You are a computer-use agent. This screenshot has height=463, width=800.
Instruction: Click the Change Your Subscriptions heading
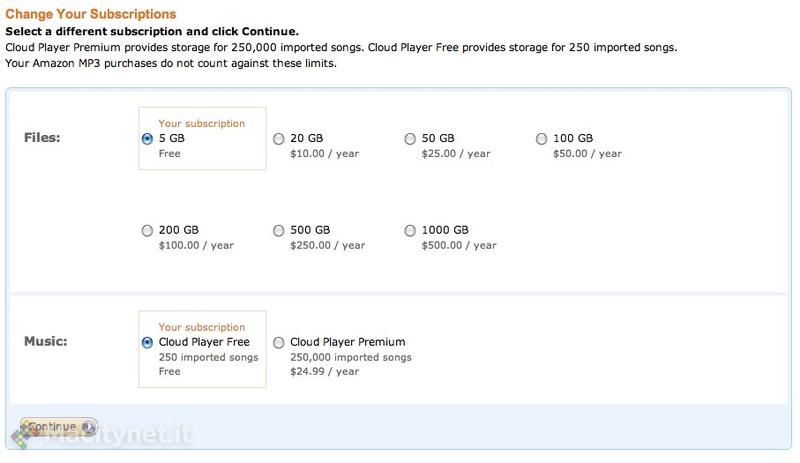[91, 14]
